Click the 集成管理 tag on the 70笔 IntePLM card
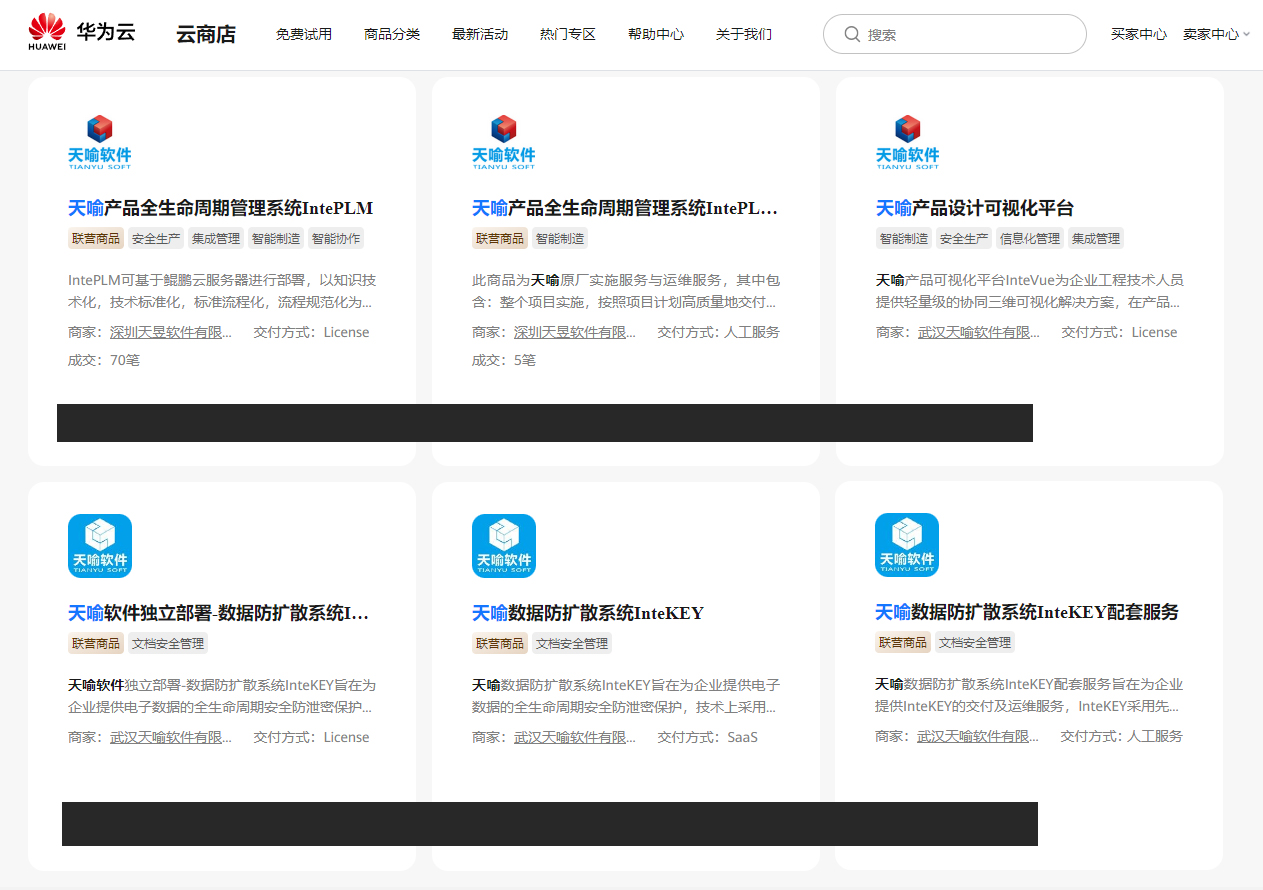This screenshot has width=1263, height=890. tap(216, 239)
